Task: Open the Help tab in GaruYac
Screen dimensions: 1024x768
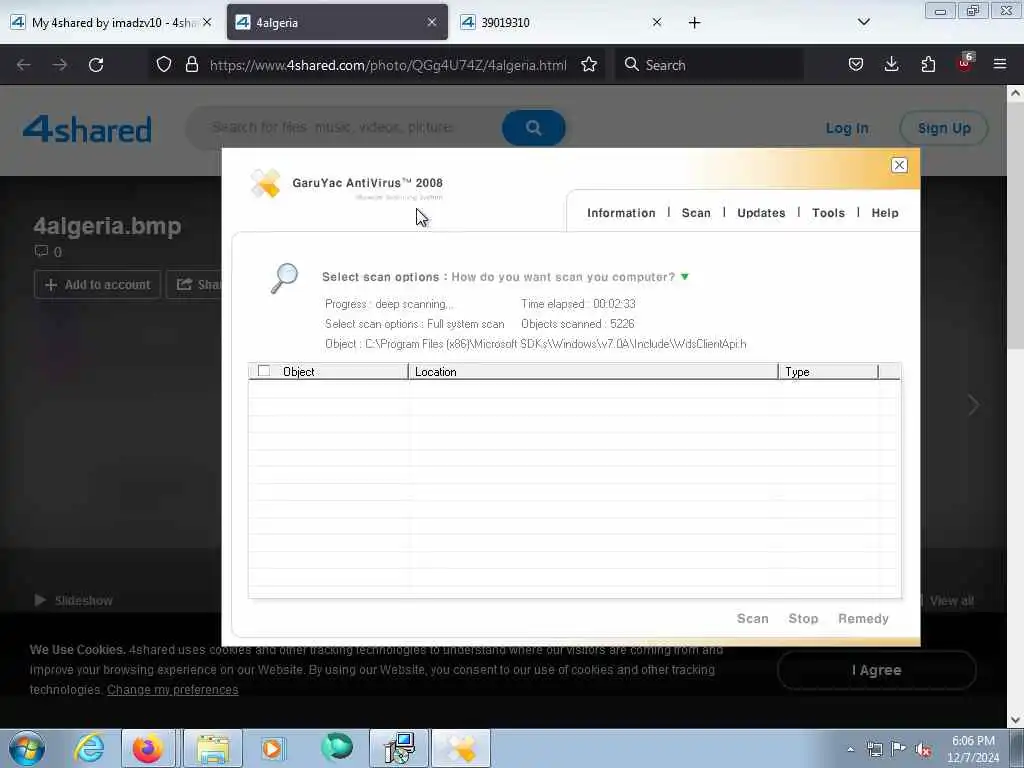Action: coord(885,213)
